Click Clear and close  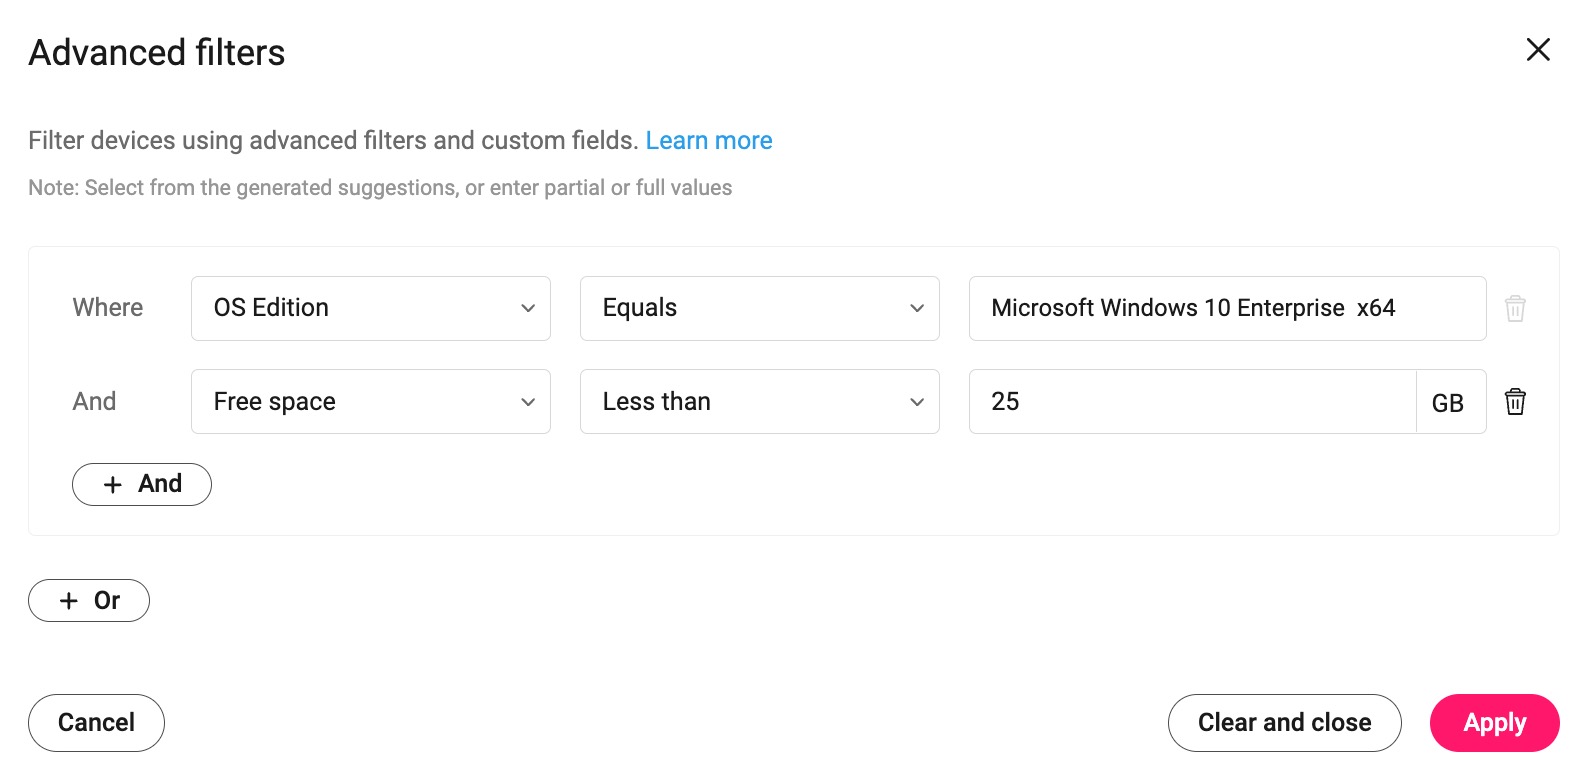1284,723
